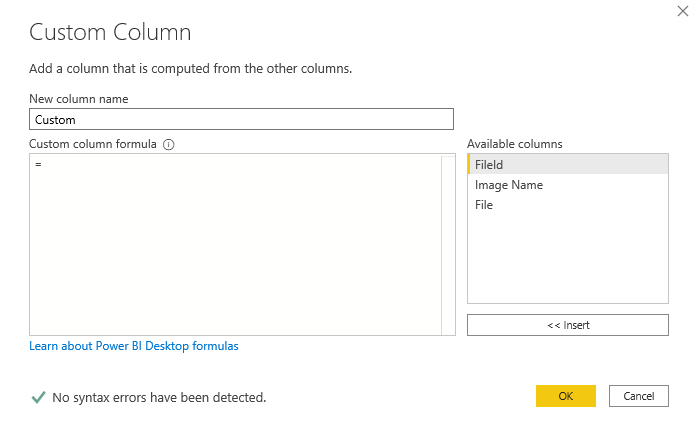Viewport: 699px width, 433px height.
Task: Click the 'No syntax errors' status message
Action: click(x=159, y=397)
